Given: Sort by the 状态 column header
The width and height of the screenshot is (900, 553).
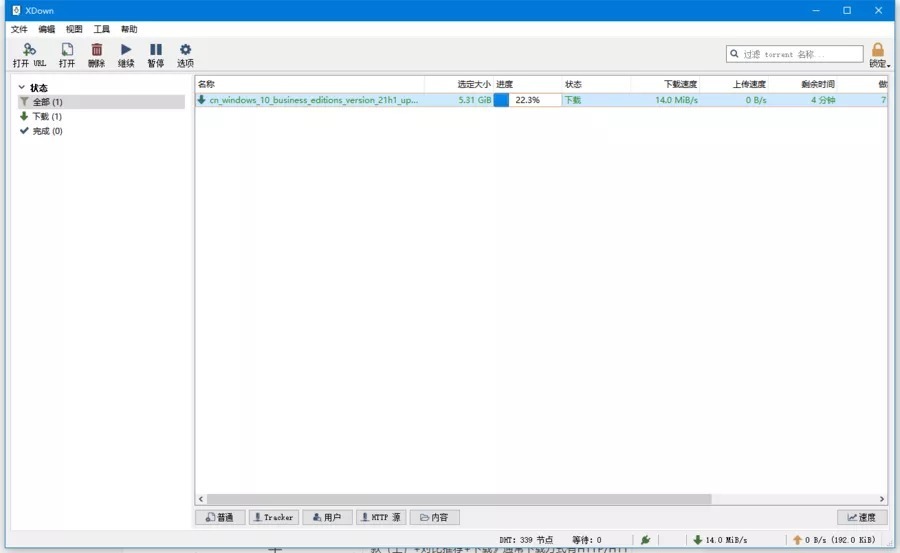Looking at the screenshot, I should pos(596,84).
